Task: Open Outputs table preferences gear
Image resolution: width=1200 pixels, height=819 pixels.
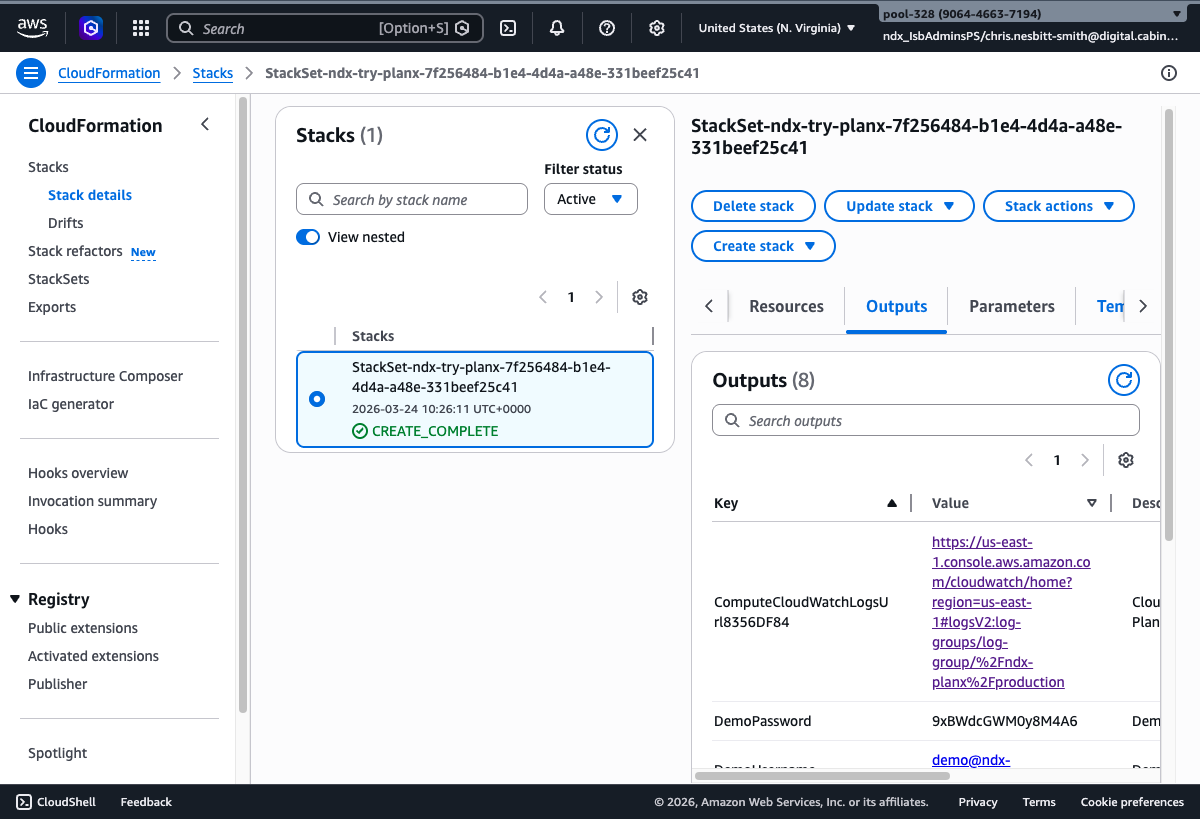Action: click(x=1125, y=459)
